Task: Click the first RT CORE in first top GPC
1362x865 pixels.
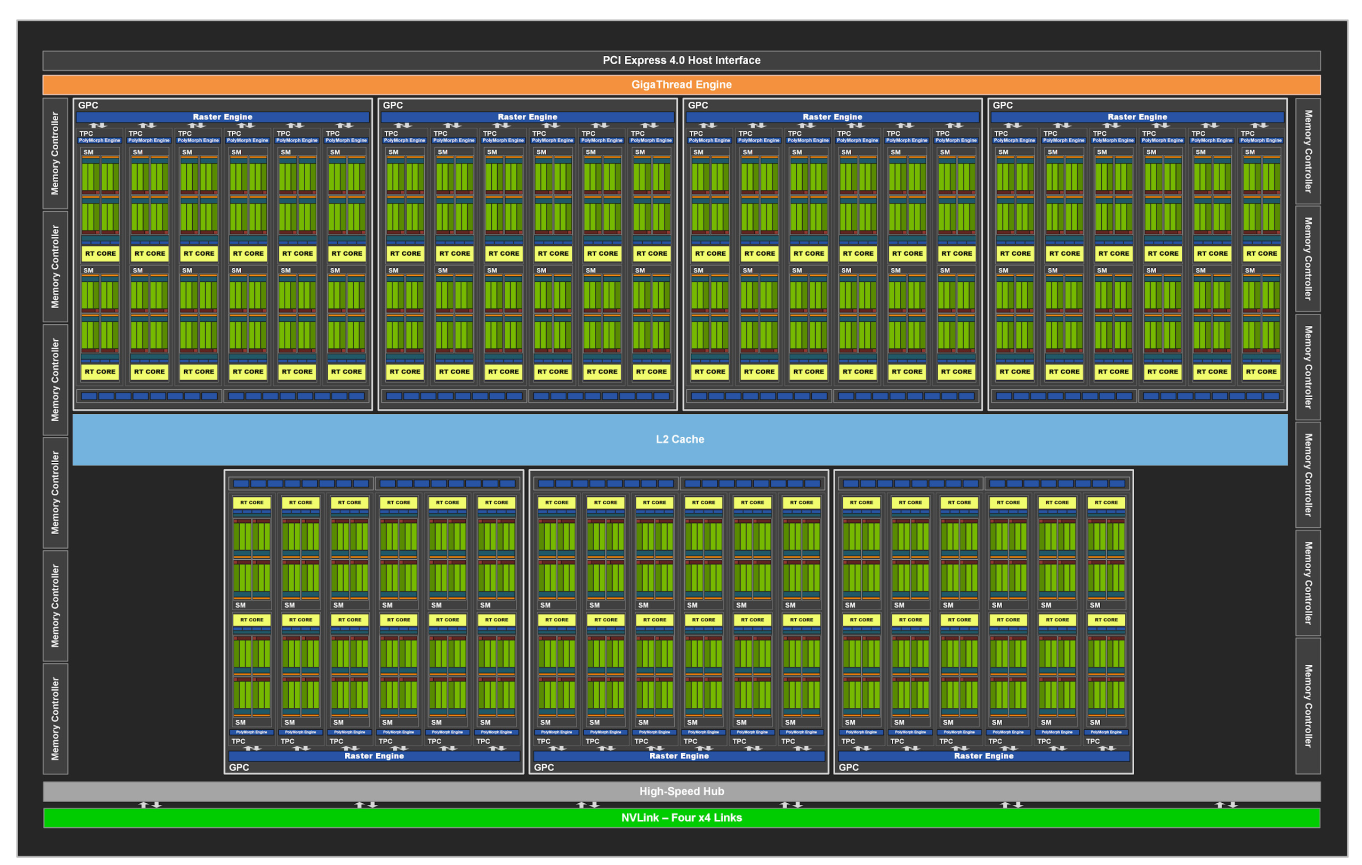Action: [x=100, y=254]
